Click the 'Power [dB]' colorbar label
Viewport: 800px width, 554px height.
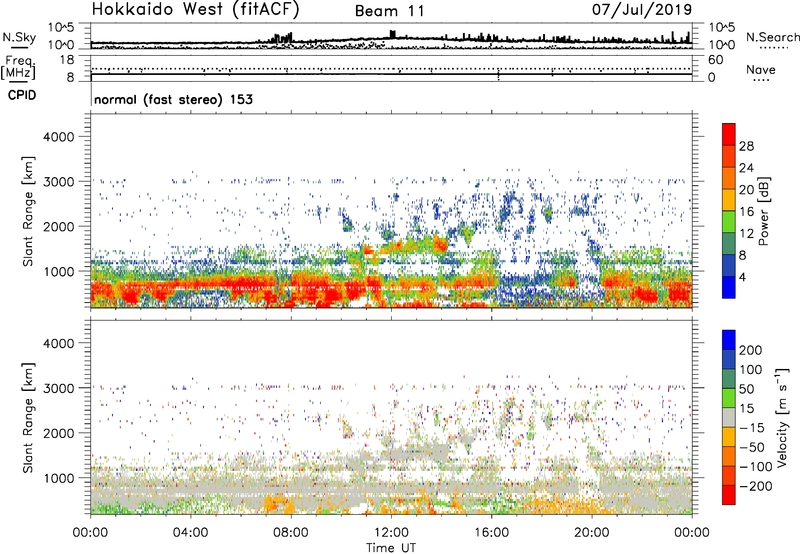click(763, 211)
